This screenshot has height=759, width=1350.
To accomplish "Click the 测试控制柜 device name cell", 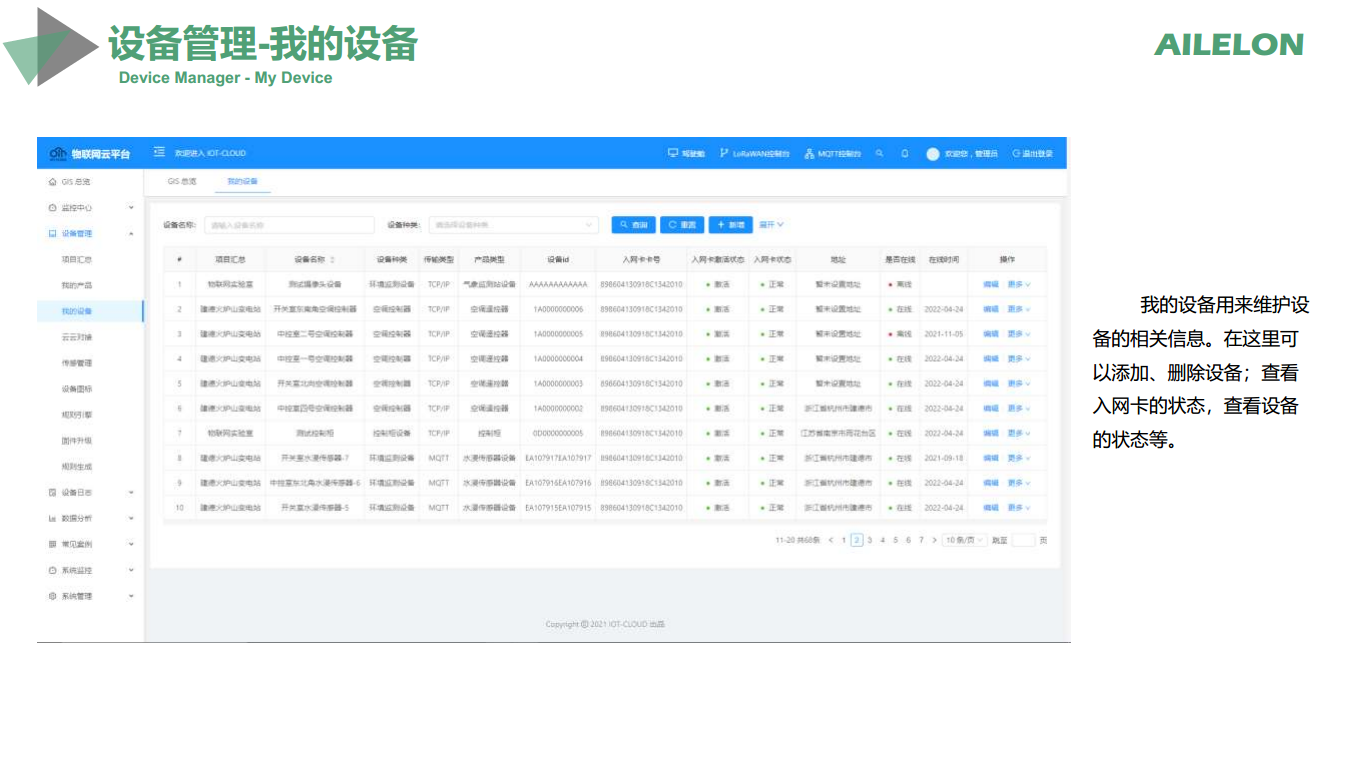I will coord(314,433).
